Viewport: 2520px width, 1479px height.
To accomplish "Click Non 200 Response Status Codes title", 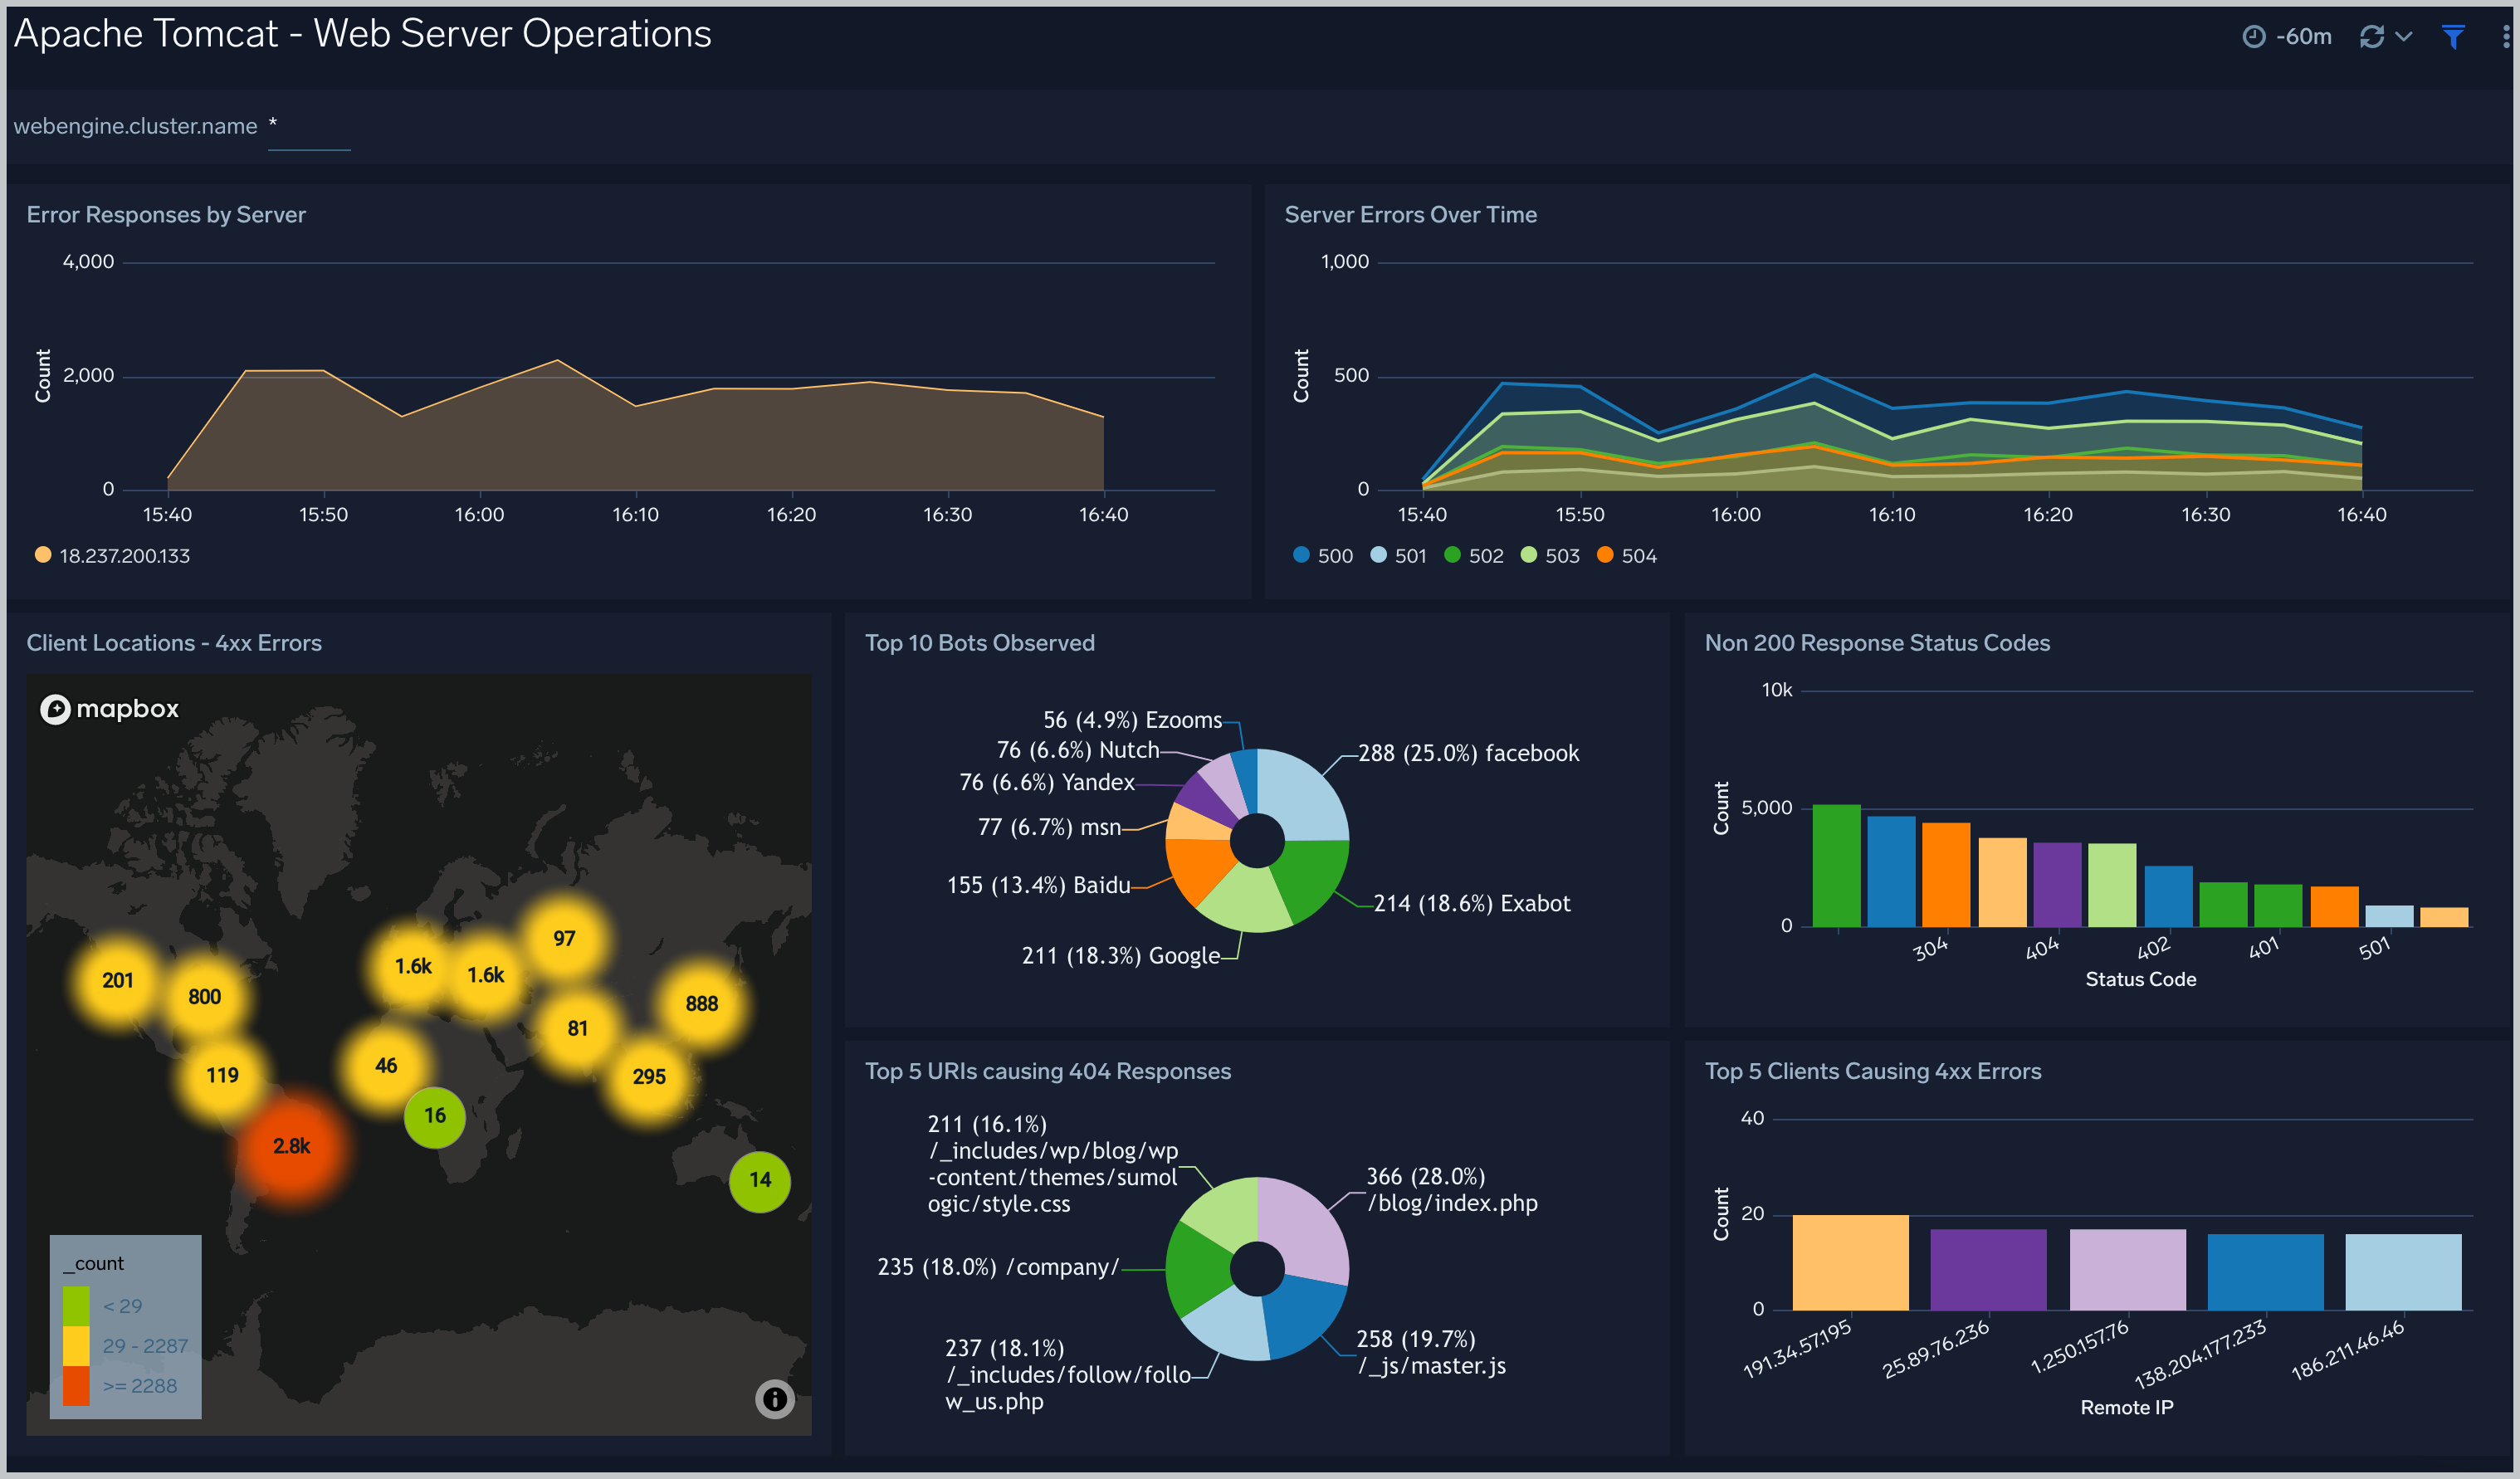I will click(x=1877, y=643).
